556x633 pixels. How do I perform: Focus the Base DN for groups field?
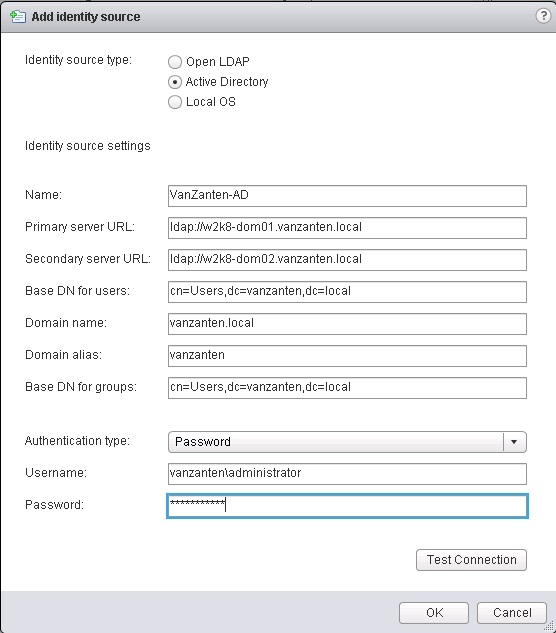[347, 387]
